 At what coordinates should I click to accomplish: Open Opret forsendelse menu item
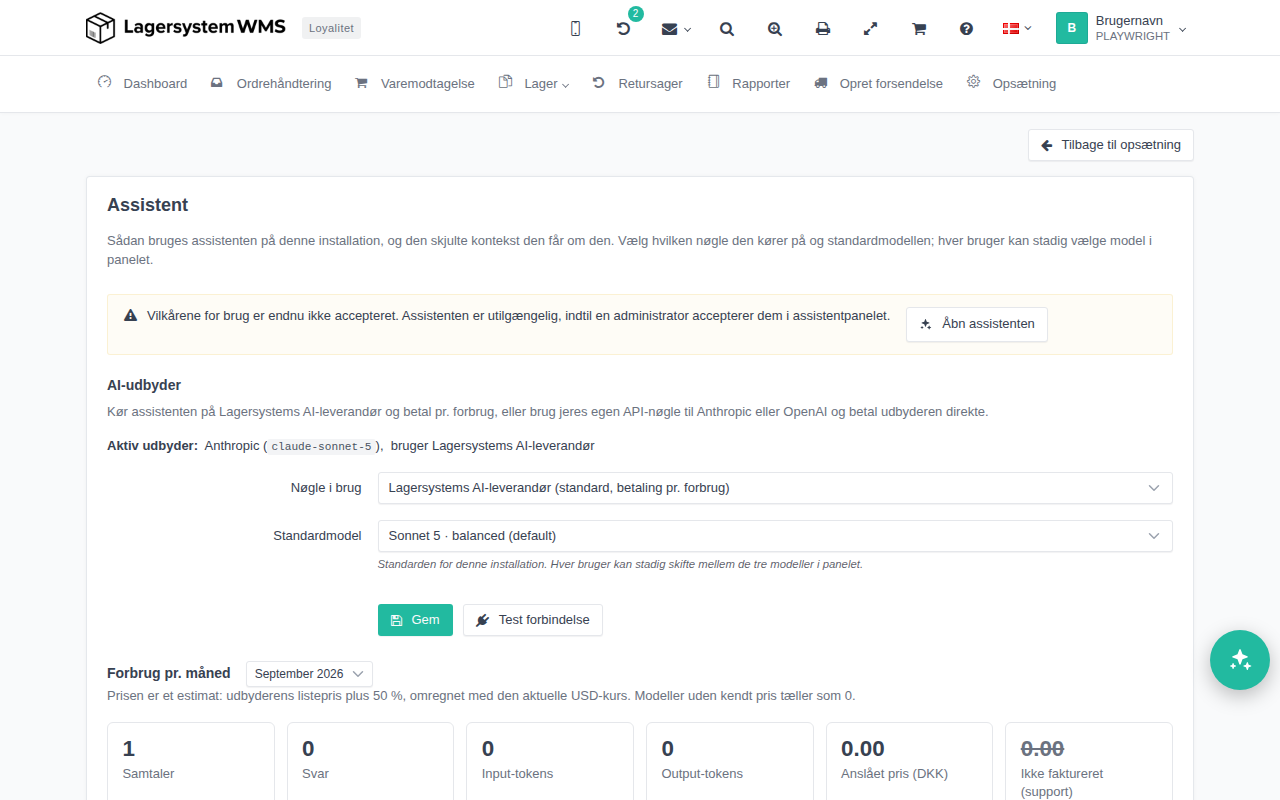[x=879, y=84]
